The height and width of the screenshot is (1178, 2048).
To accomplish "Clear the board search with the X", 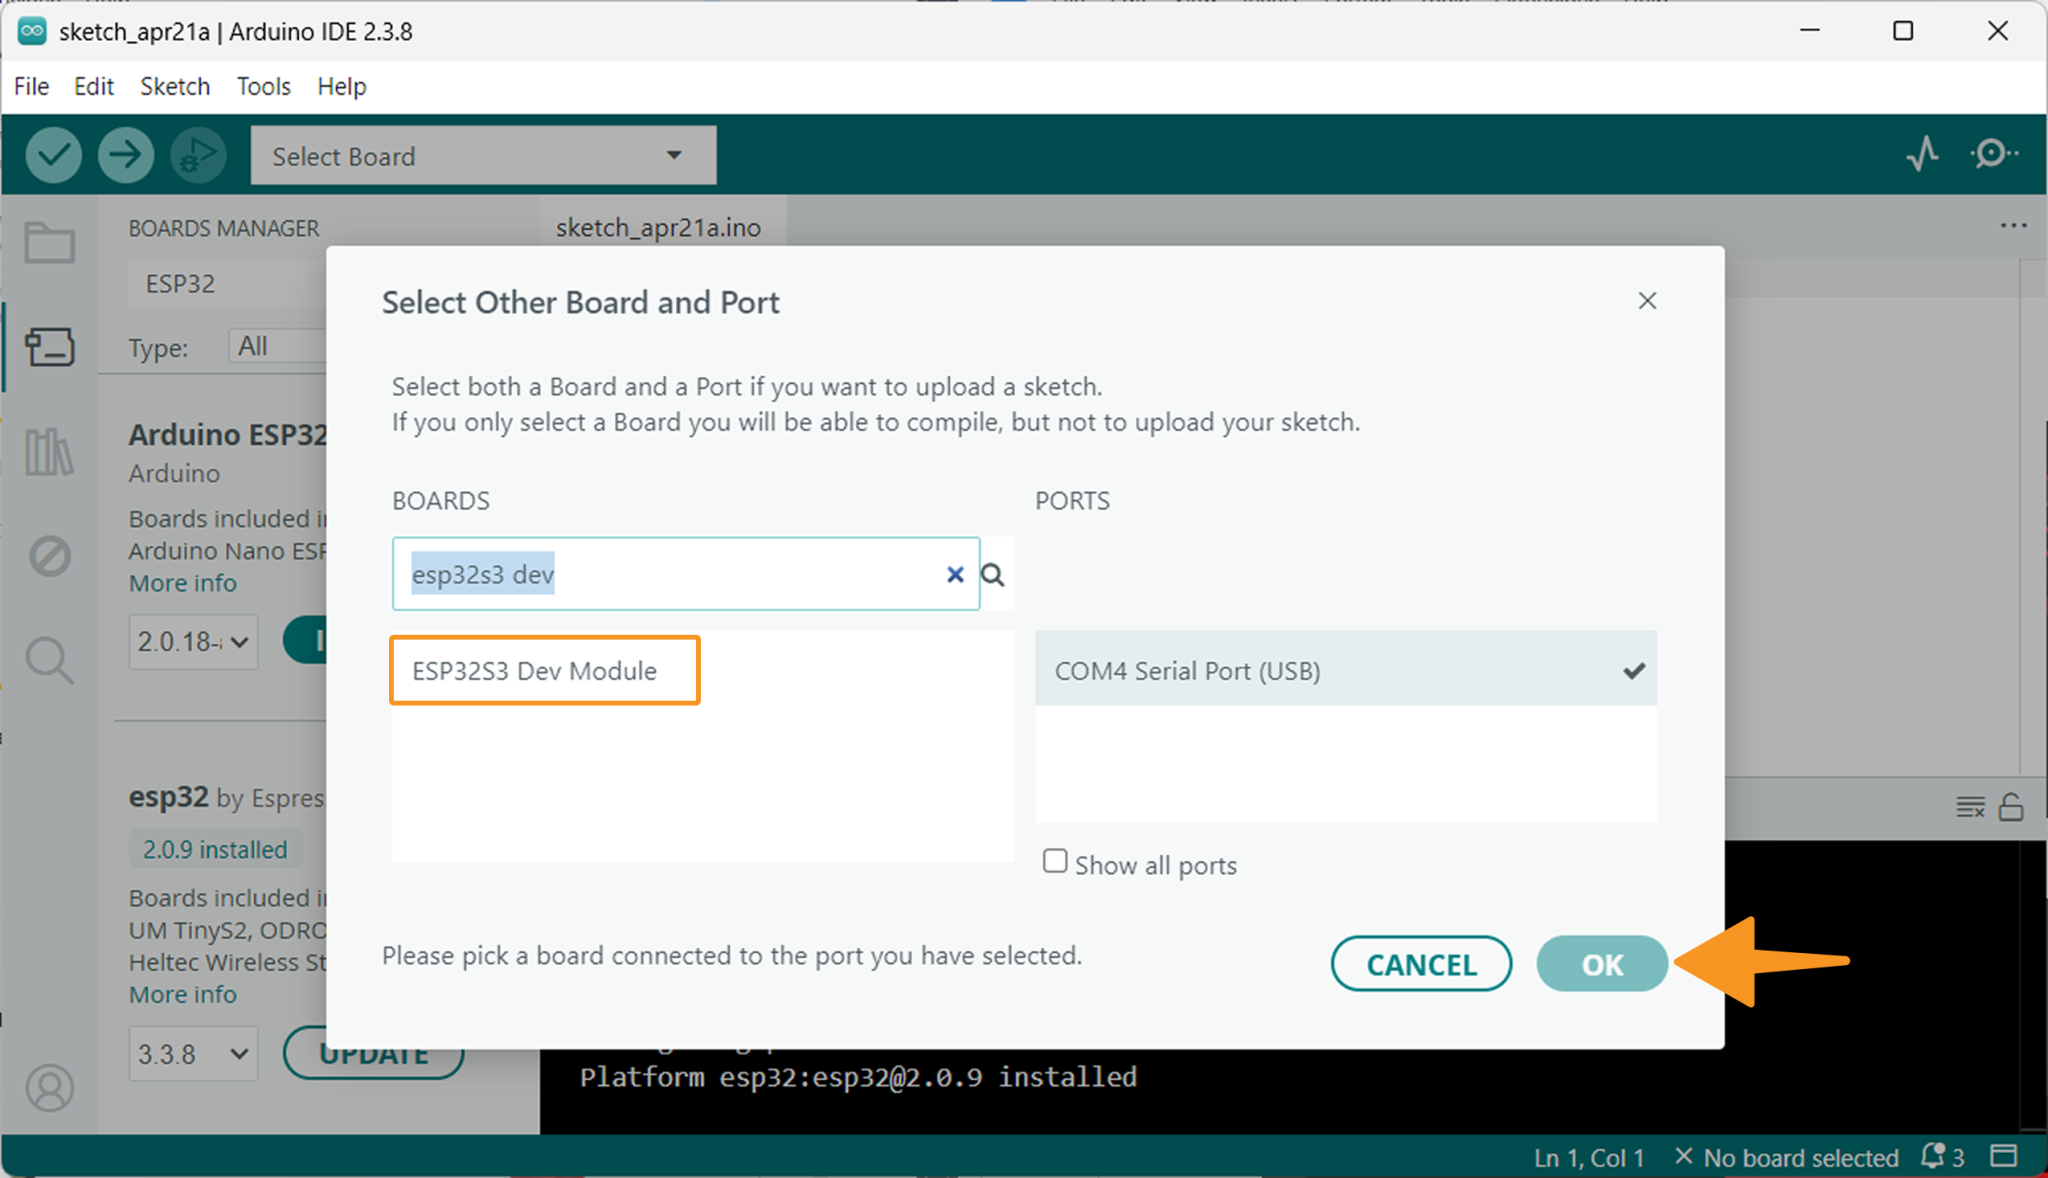I will 954,575.
